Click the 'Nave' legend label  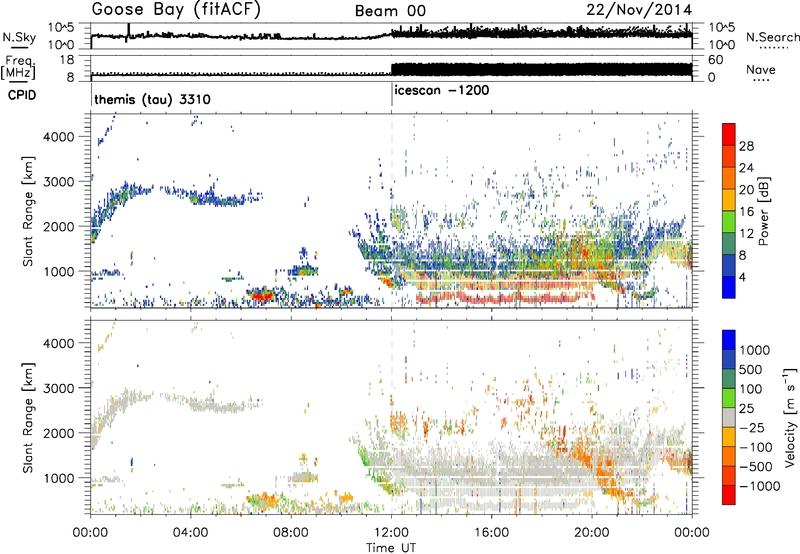[x=761, y=69]
